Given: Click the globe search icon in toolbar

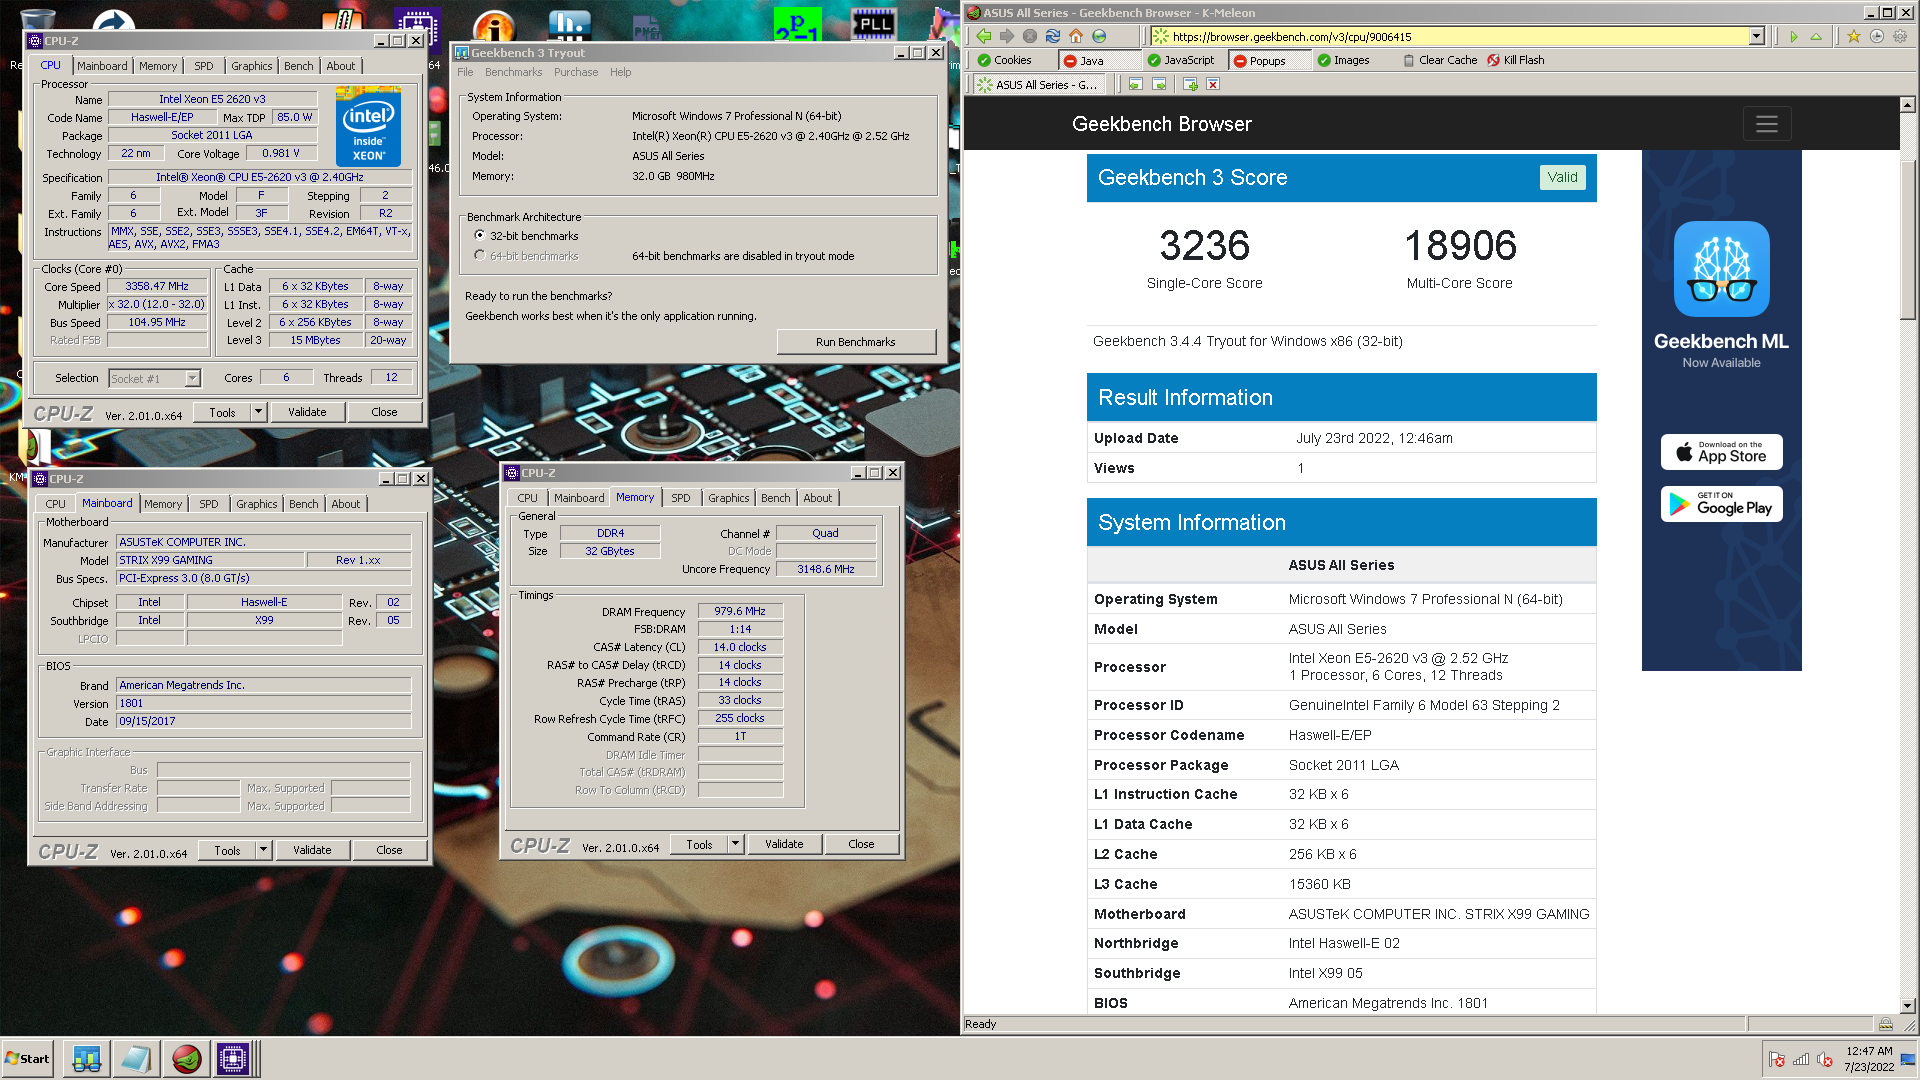Looking at the screenshot, I should pyautogui.click(x=1099, y=36).
